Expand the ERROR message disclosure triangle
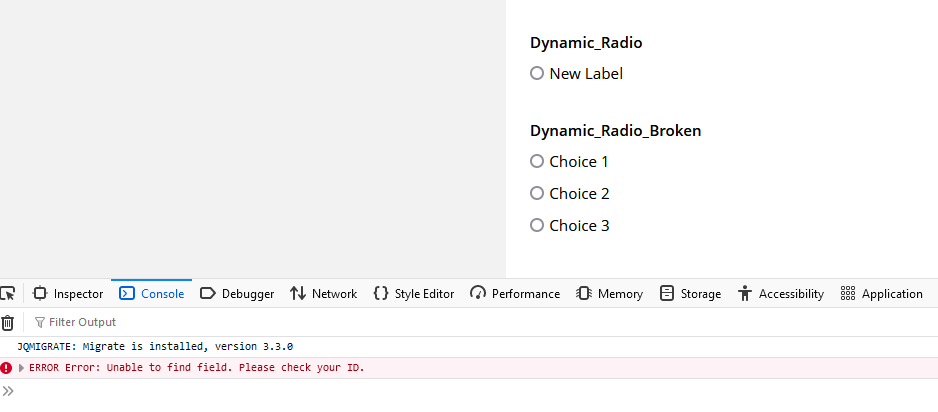938x412 pixels. (22, 368)
